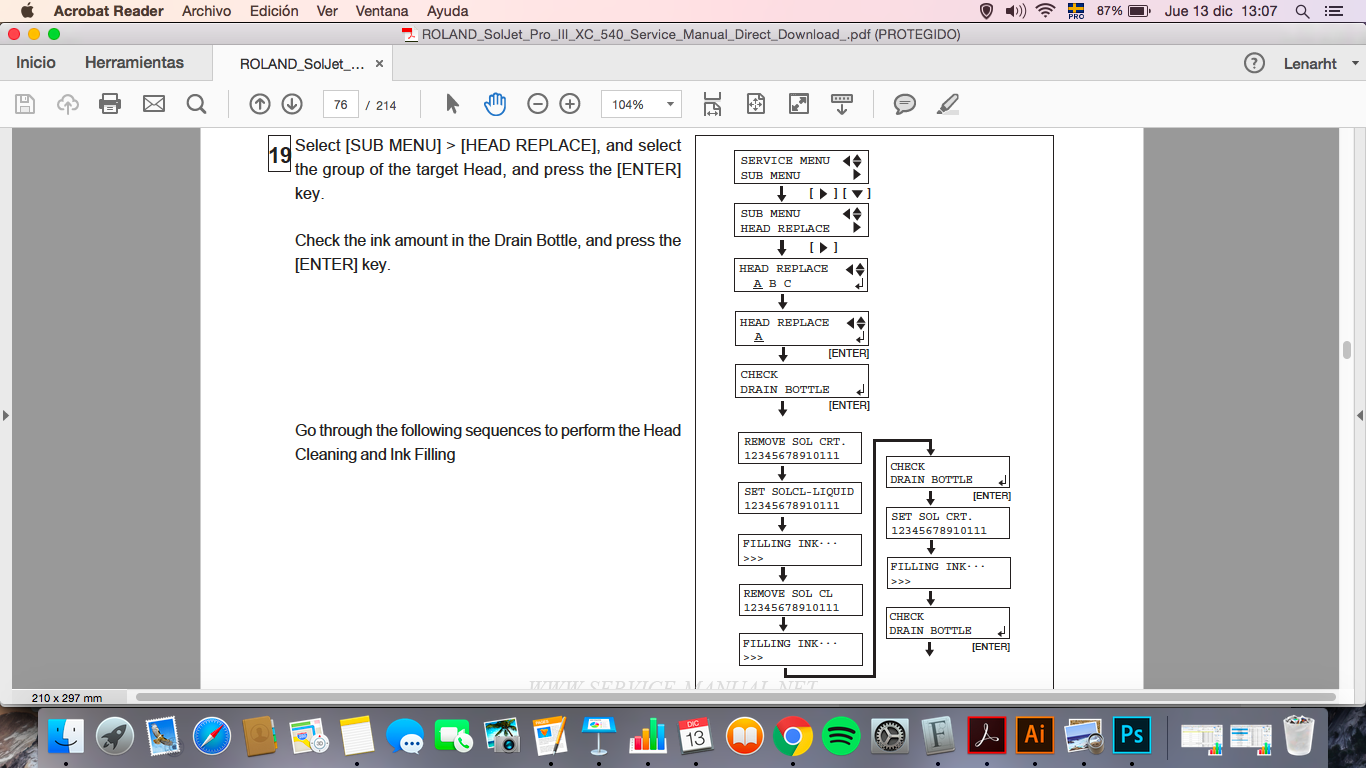Open Acrobat Reader icon in the Dock

[986, 736]
